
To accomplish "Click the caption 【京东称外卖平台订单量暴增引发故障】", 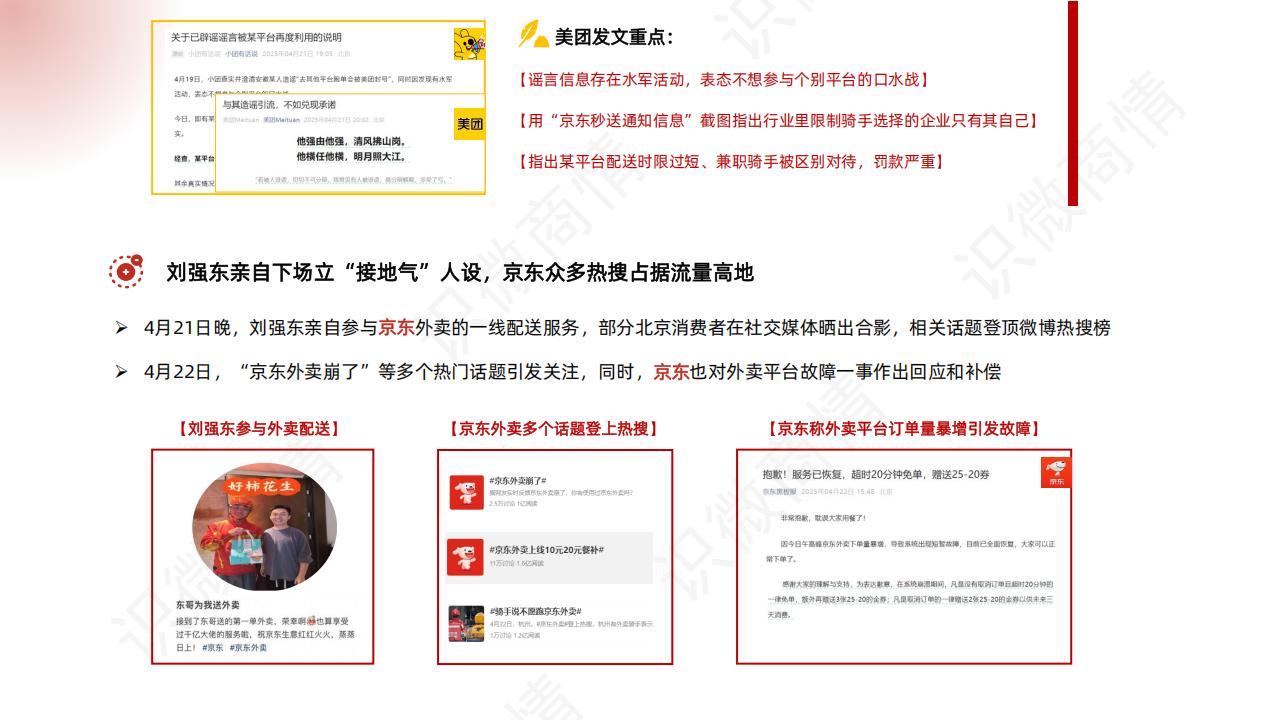I will [904, 429].
